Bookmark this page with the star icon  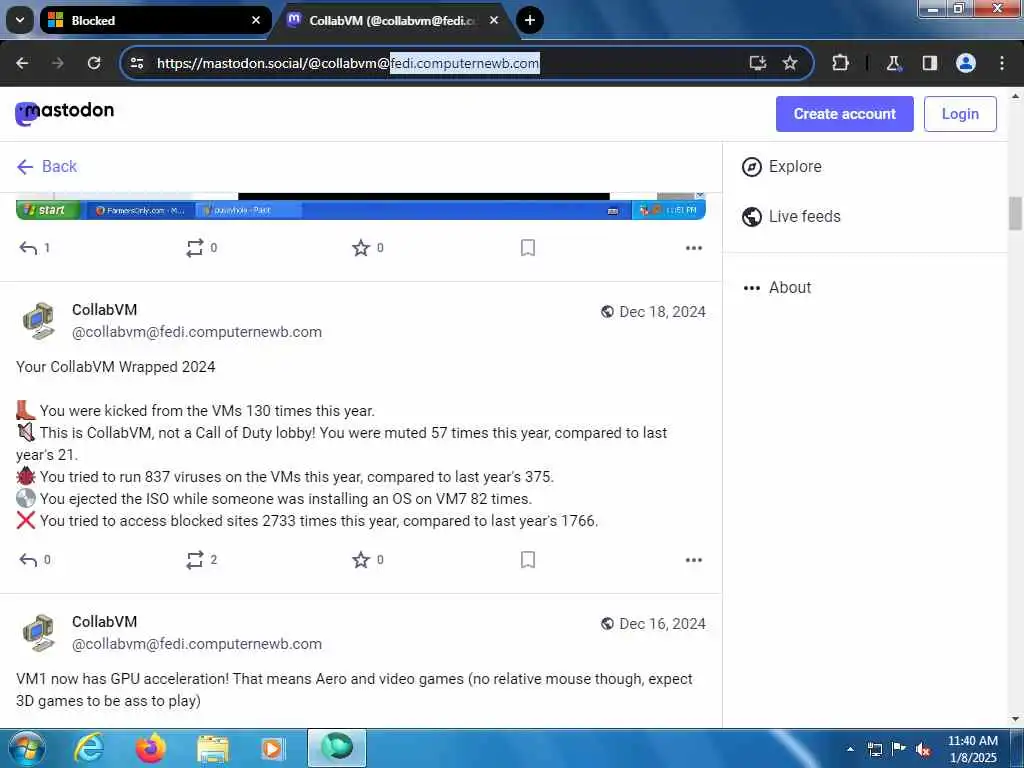tap(790, 63)
